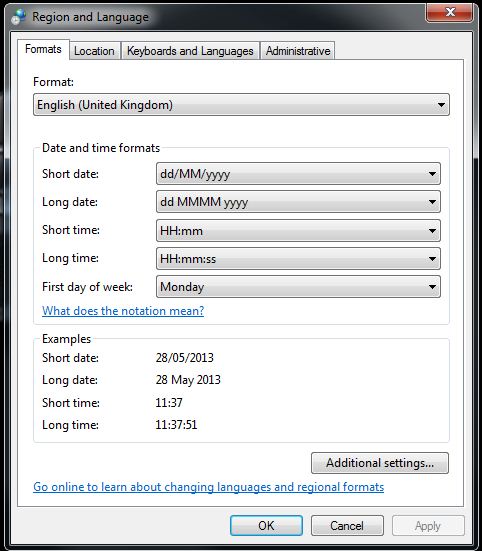Change the First day of week dropdown
The width and height of the screenshot is (482, 551).
298,287
